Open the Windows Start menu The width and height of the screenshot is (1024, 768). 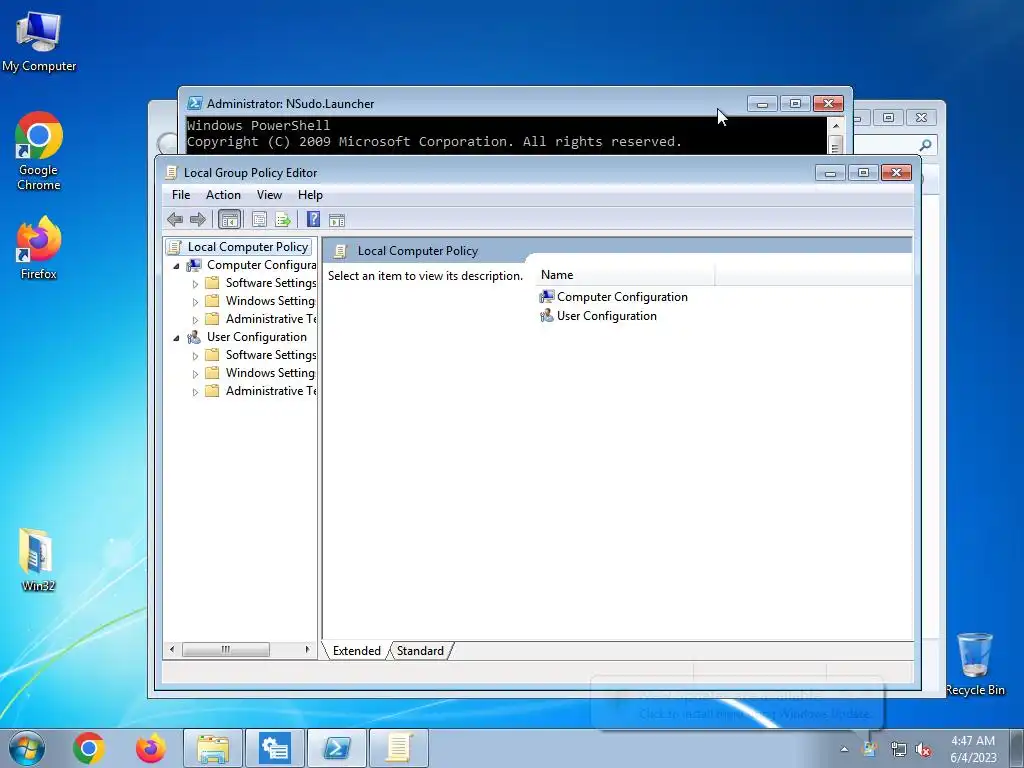click(27, 748)
